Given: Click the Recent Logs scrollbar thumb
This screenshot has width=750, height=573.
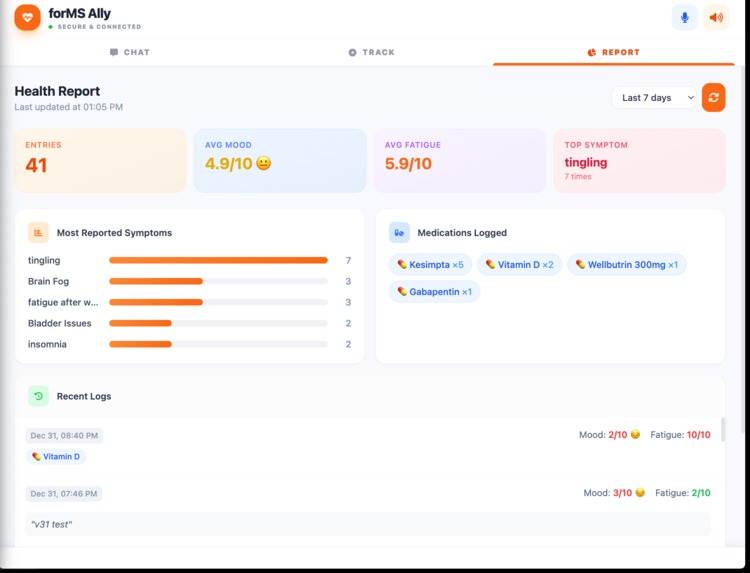Looking at the screenshot, I should (723, 429).
